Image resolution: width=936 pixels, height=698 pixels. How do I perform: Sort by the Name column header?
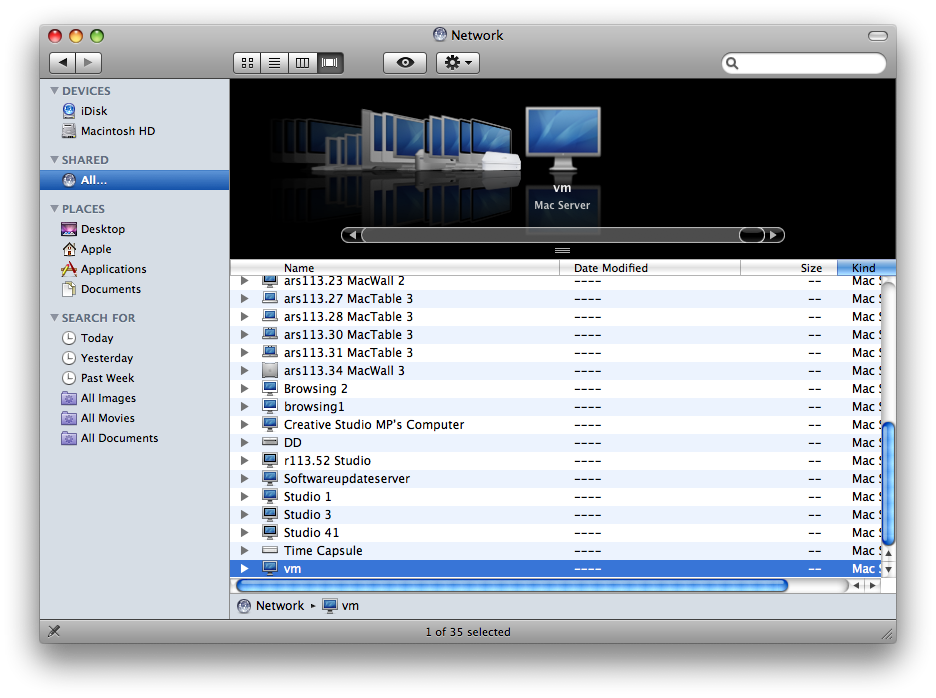click(x=395, y=267)
